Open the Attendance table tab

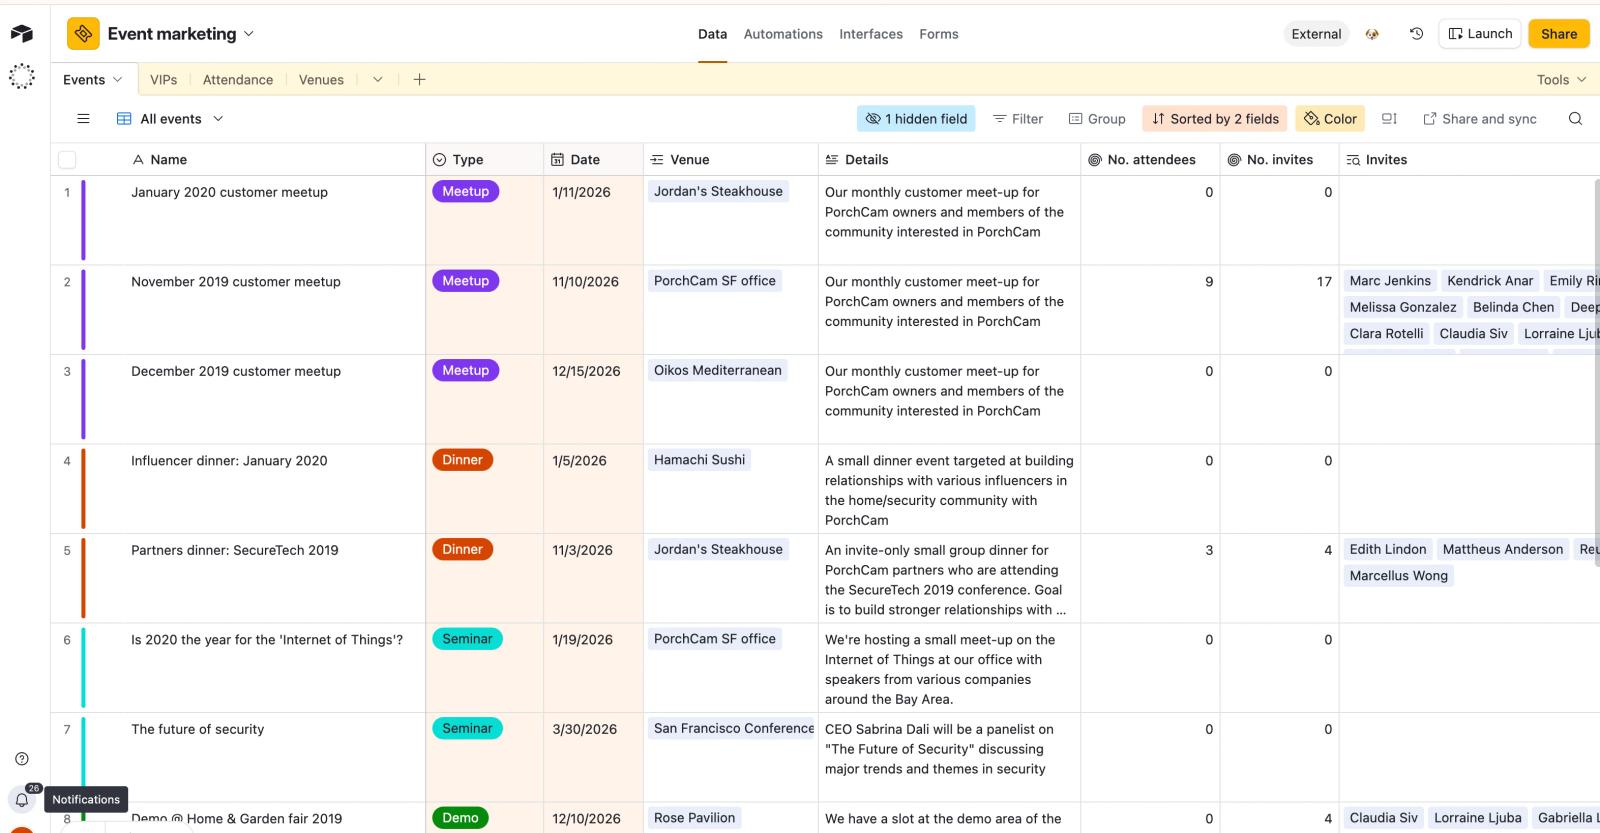pyautogui.click(x=238, y=80)
